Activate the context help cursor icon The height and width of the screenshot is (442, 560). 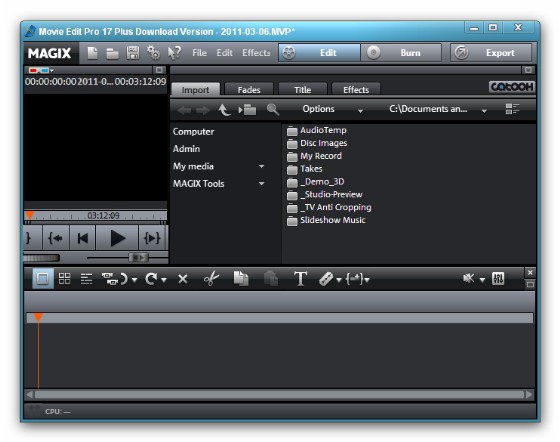pos(174,53)
